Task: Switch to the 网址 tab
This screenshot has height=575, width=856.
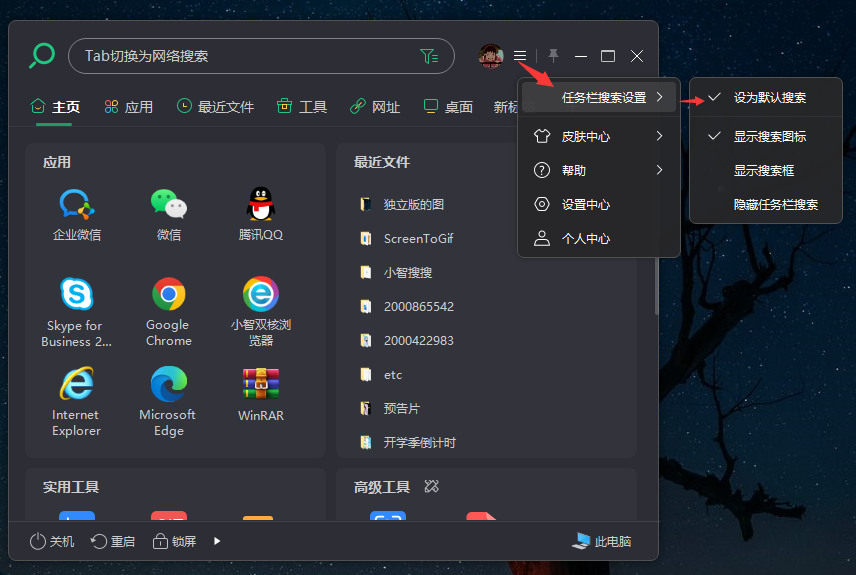Action: point(375,106)
